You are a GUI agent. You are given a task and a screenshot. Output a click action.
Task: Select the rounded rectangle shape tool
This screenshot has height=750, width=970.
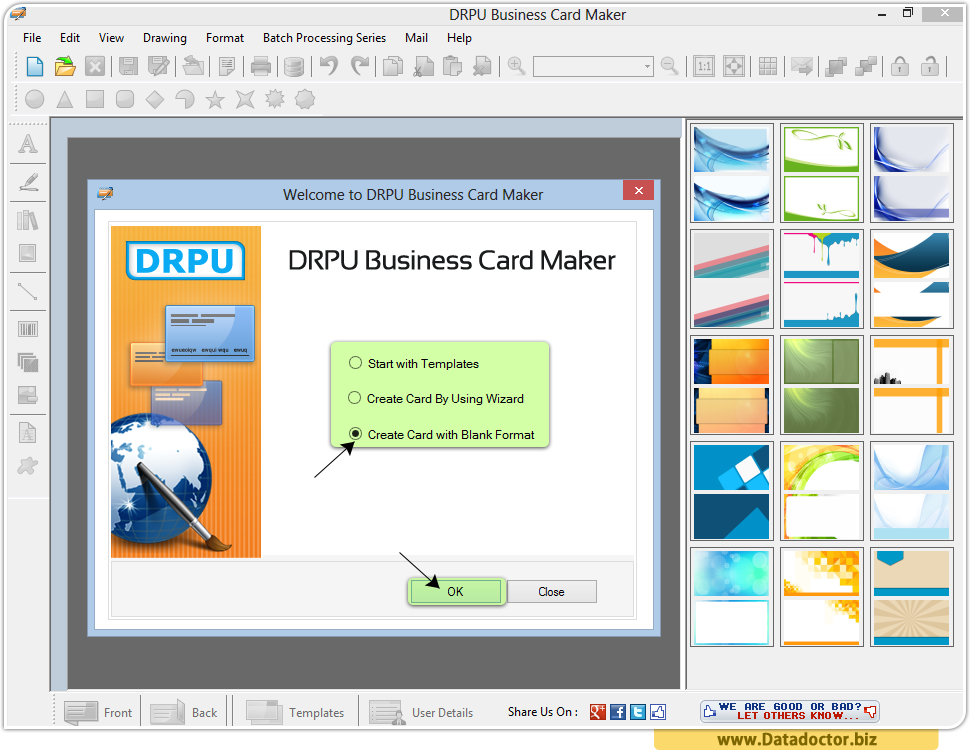[x=125, y=99]
